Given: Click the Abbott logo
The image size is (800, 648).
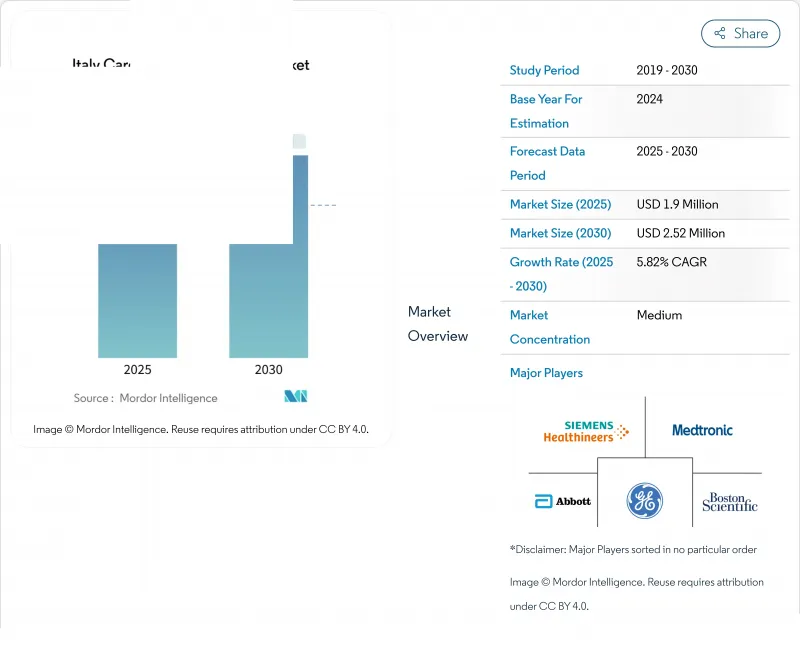Looking at the screenshot, I should (x=562, y=501).
